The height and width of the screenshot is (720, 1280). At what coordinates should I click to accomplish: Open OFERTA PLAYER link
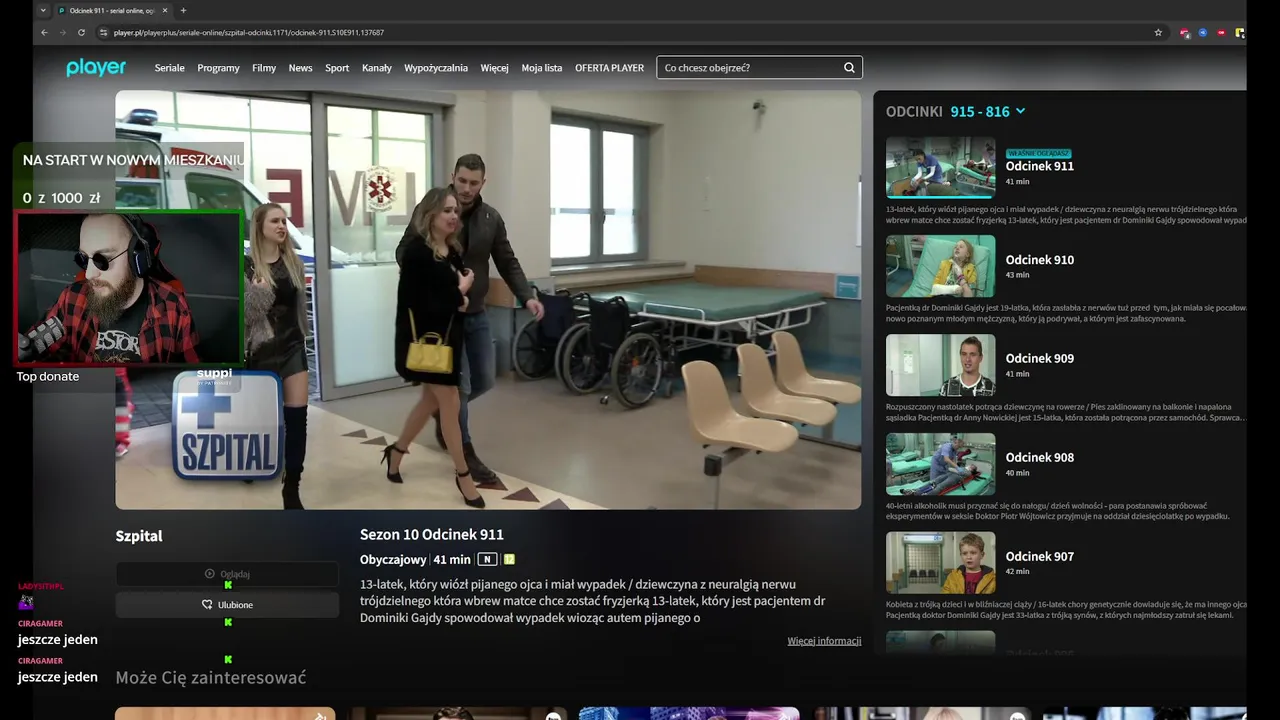[609, 68]
